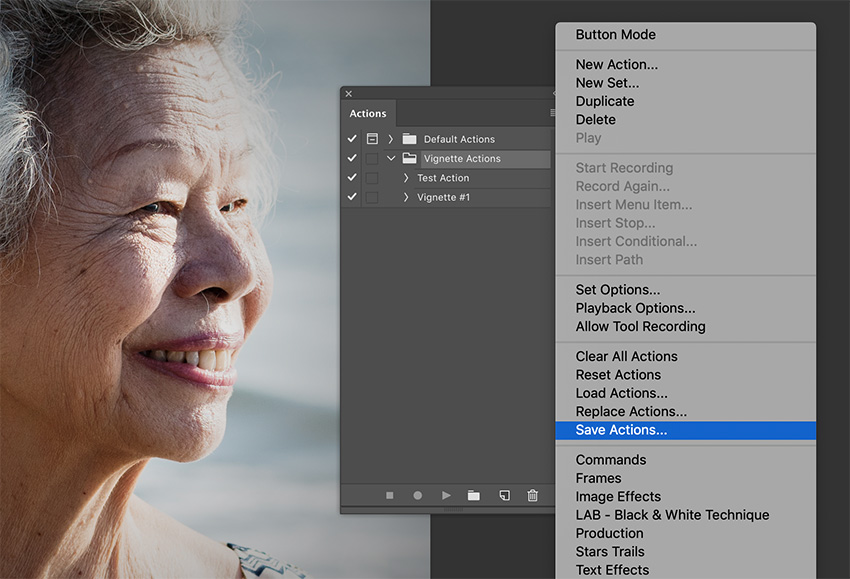Image resolution: width=850 pixels, height=579 pixels.
Task: Toggle checkmark for Vignette #1 action
Action: click(x=352, y=196)
